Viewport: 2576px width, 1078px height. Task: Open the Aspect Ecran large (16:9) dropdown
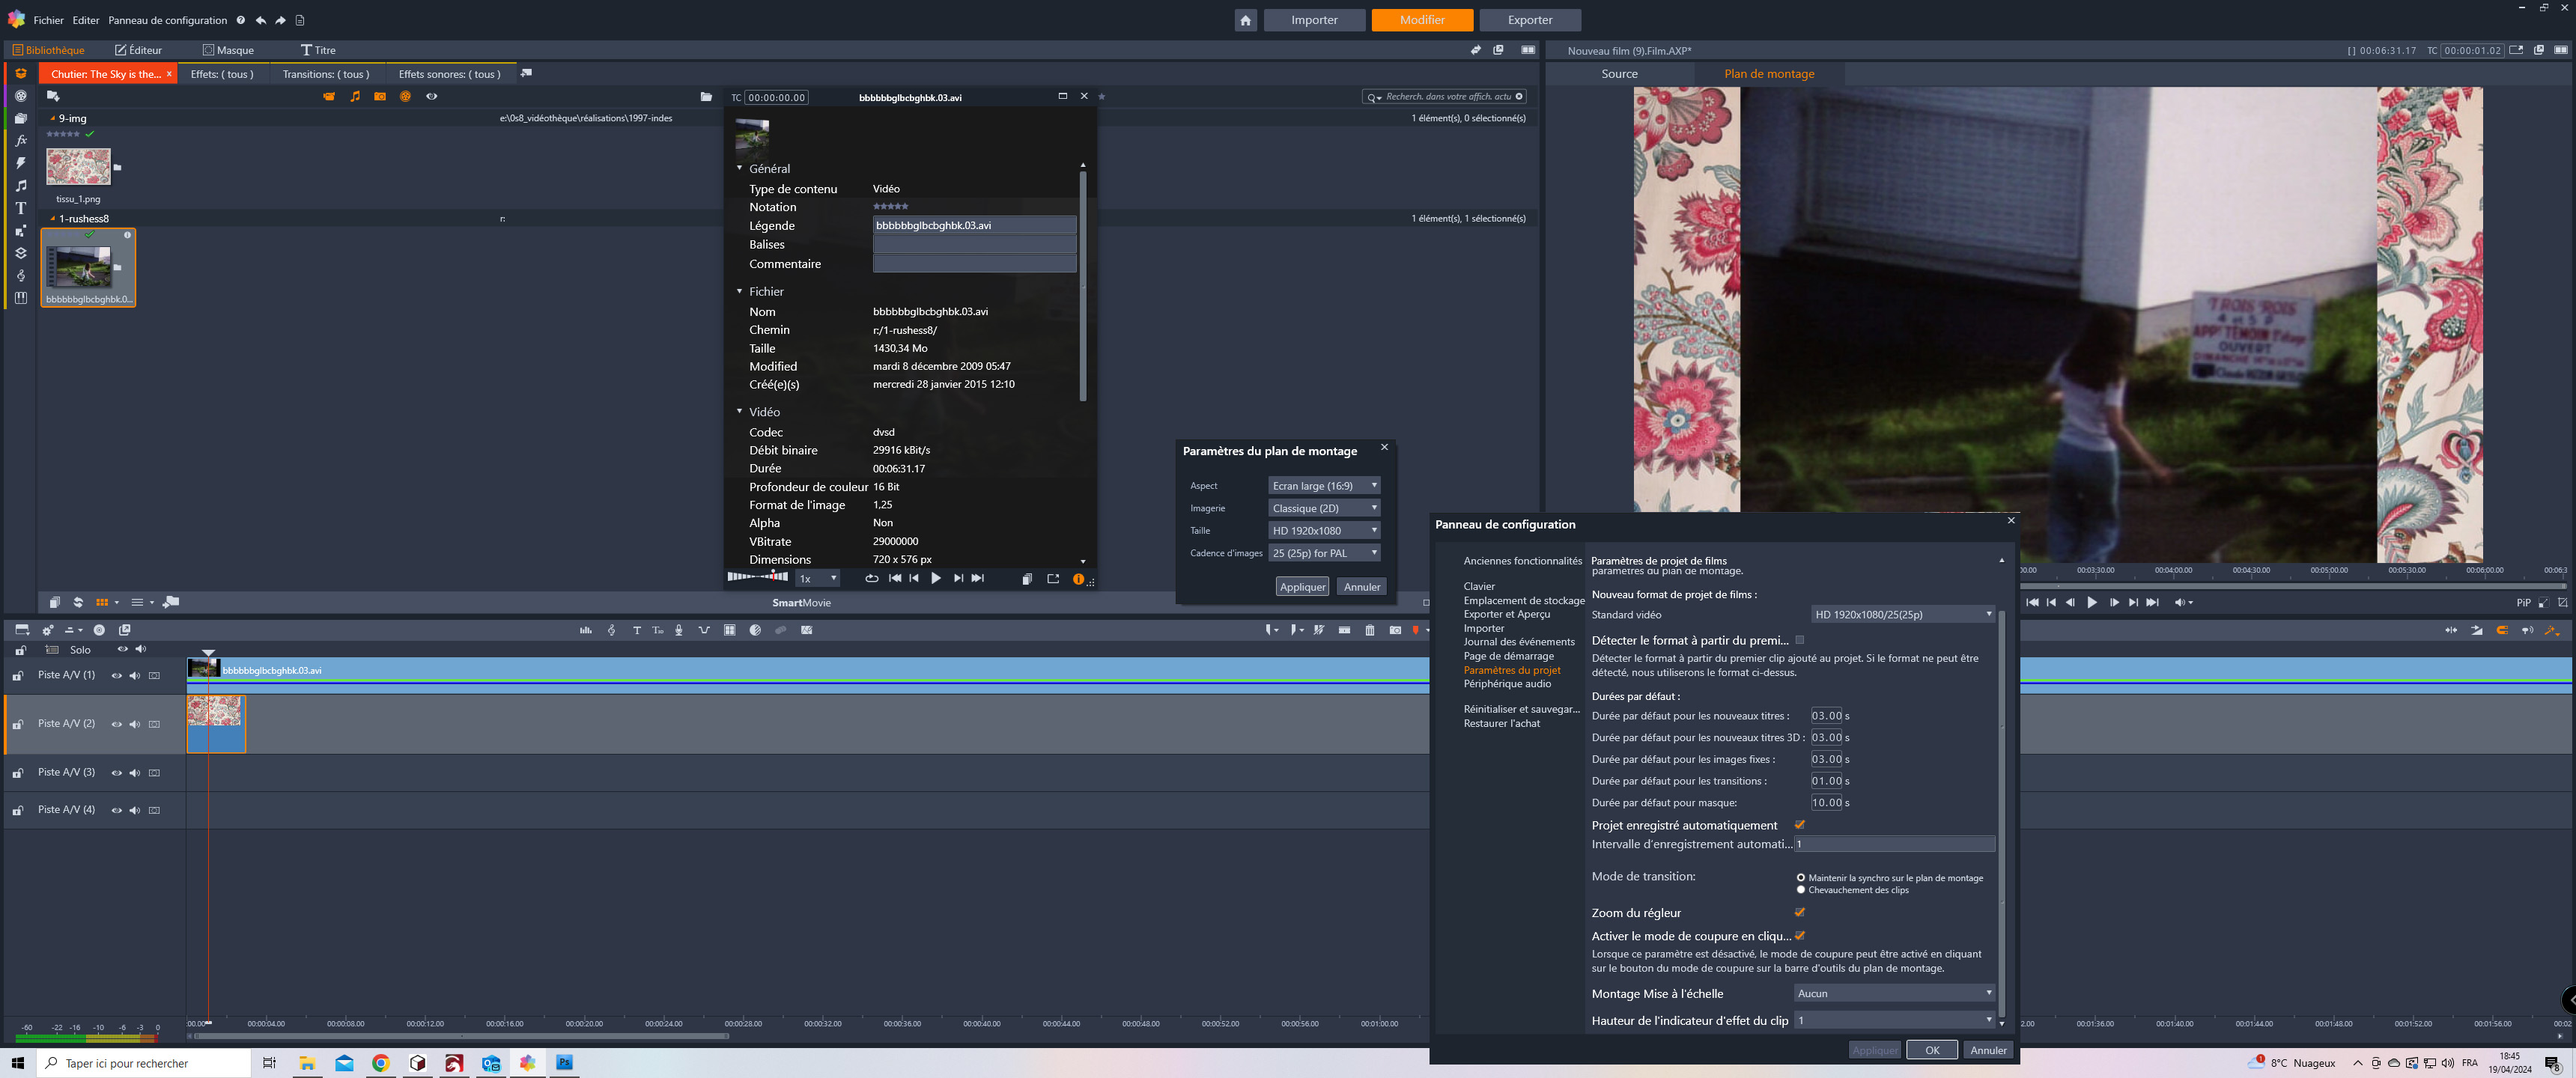coord(1324,485)
